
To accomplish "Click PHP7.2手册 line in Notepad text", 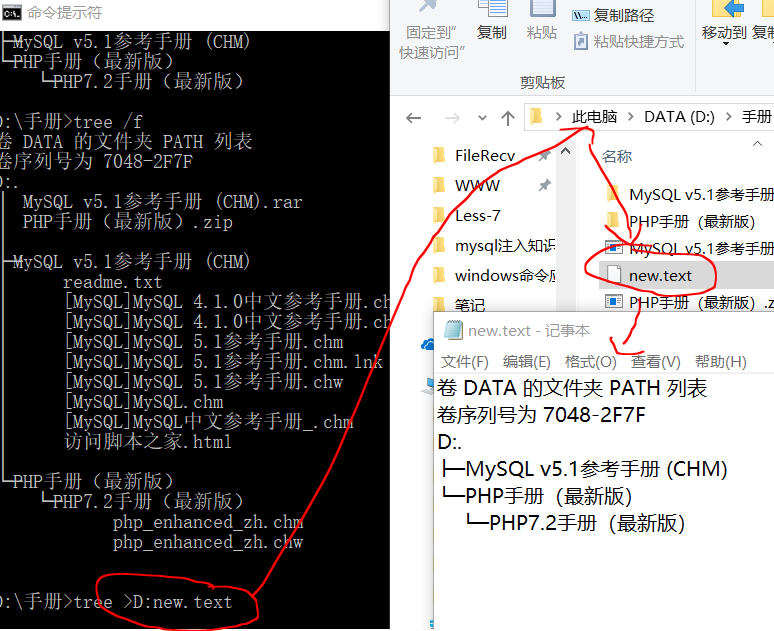I will coord(586,523).
